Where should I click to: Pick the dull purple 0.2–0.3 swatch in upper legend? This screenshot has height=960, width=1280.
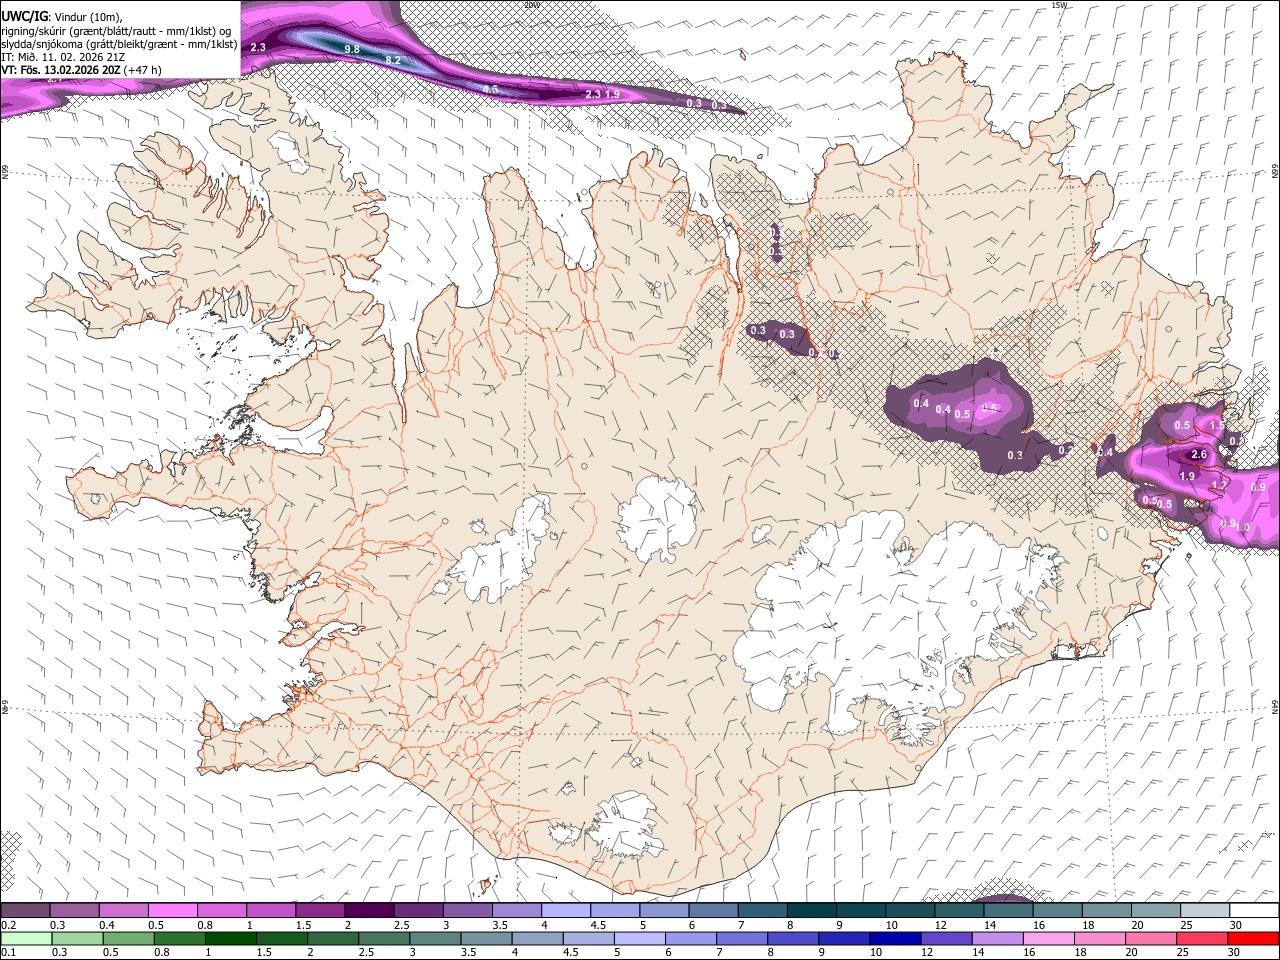[x=25, y=911]
